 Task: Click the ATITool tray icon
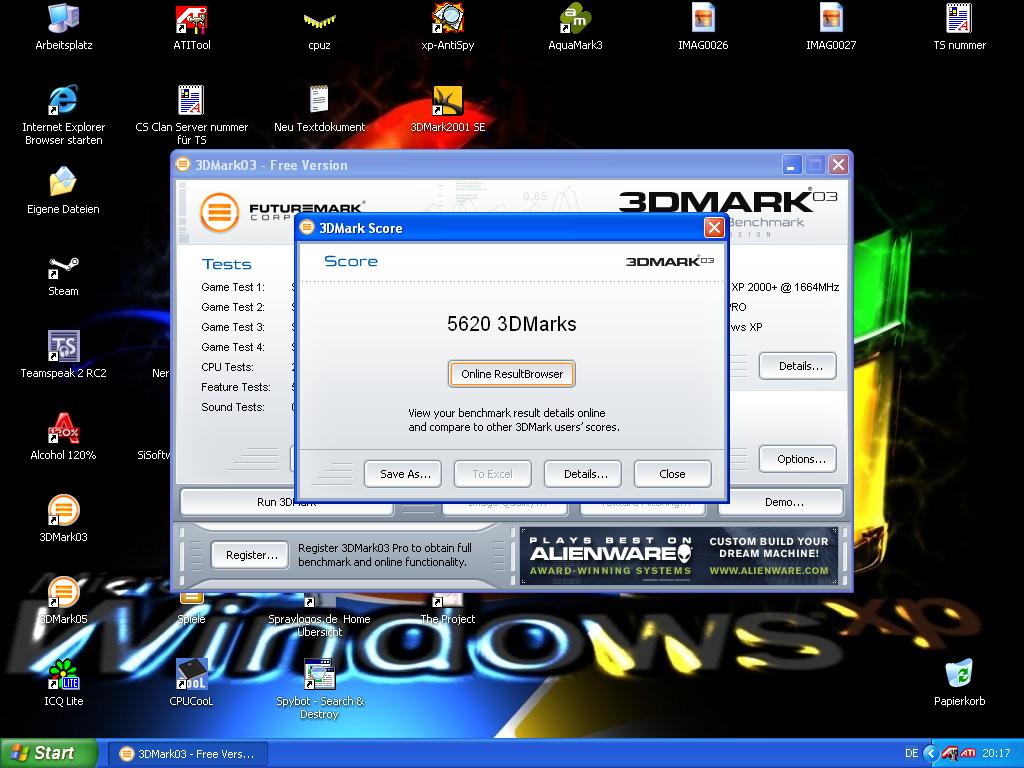950,754
